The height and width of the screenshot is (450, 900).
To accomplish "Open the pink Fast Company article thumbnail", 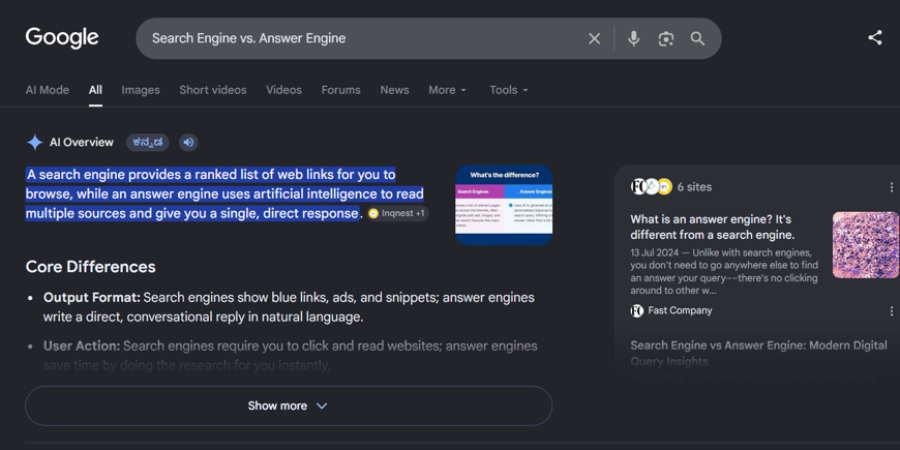I will coord(866,245).
